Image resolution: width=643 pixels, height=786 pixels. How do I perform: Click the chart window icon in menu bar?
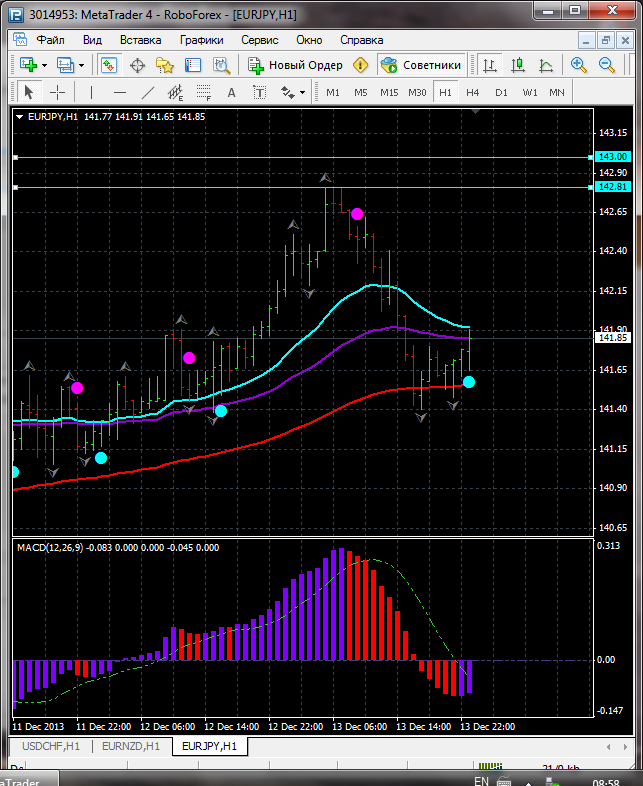(20, 40)
